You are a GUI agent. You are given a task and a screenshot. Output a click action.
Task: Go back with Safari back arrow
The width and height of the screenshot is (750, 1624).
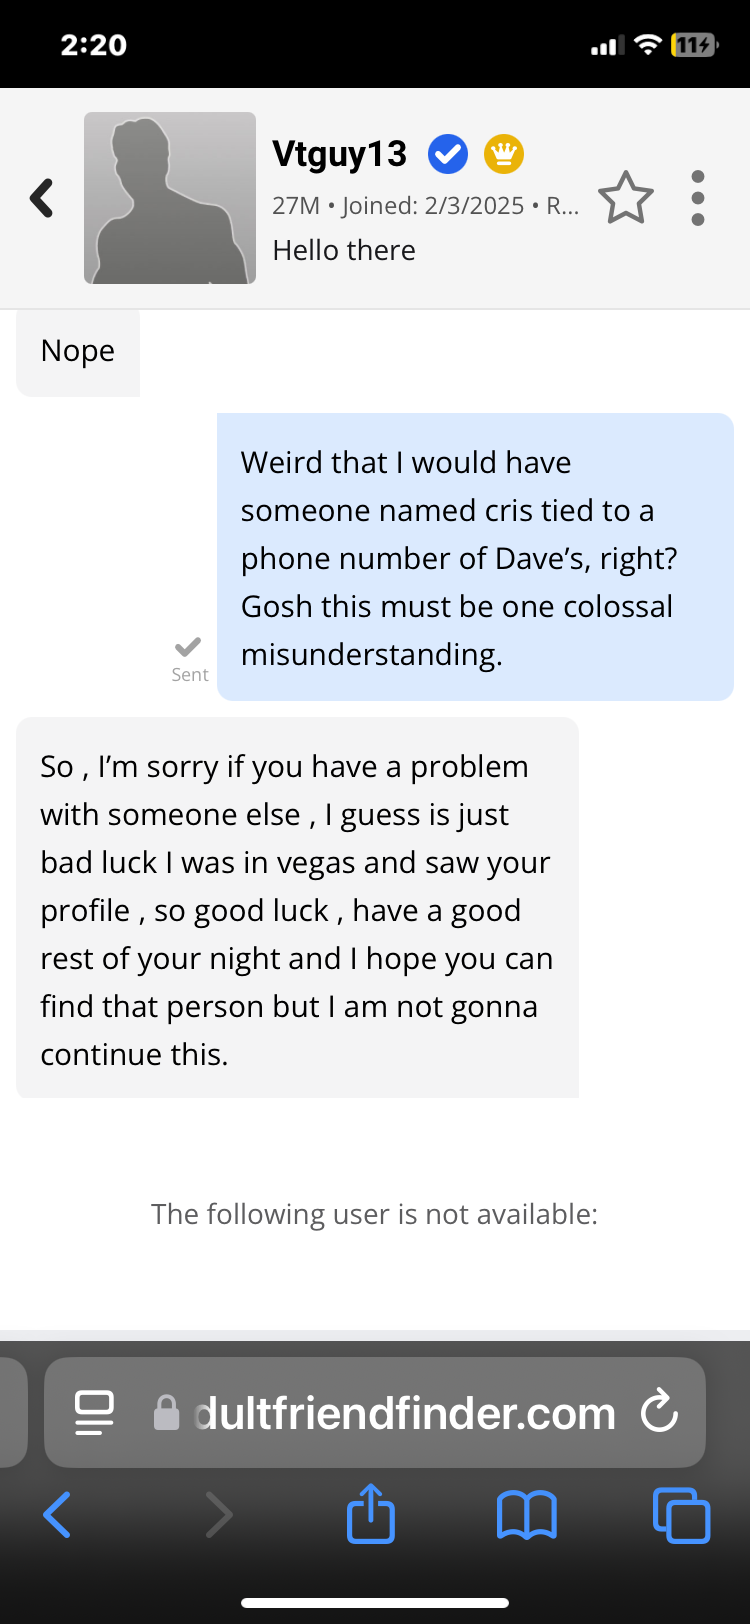(57, 1514)
